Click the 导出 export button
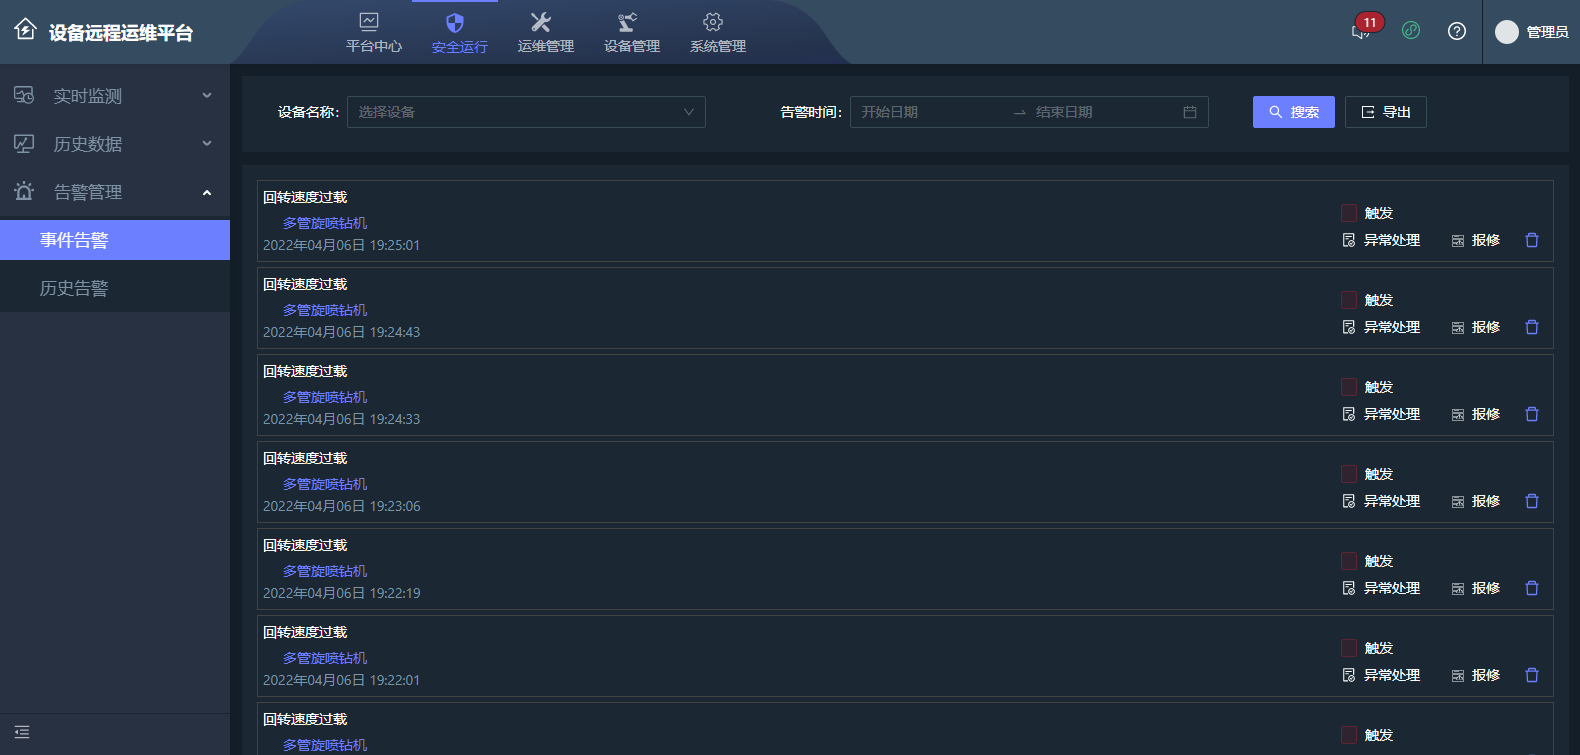 pos(1385,112)
